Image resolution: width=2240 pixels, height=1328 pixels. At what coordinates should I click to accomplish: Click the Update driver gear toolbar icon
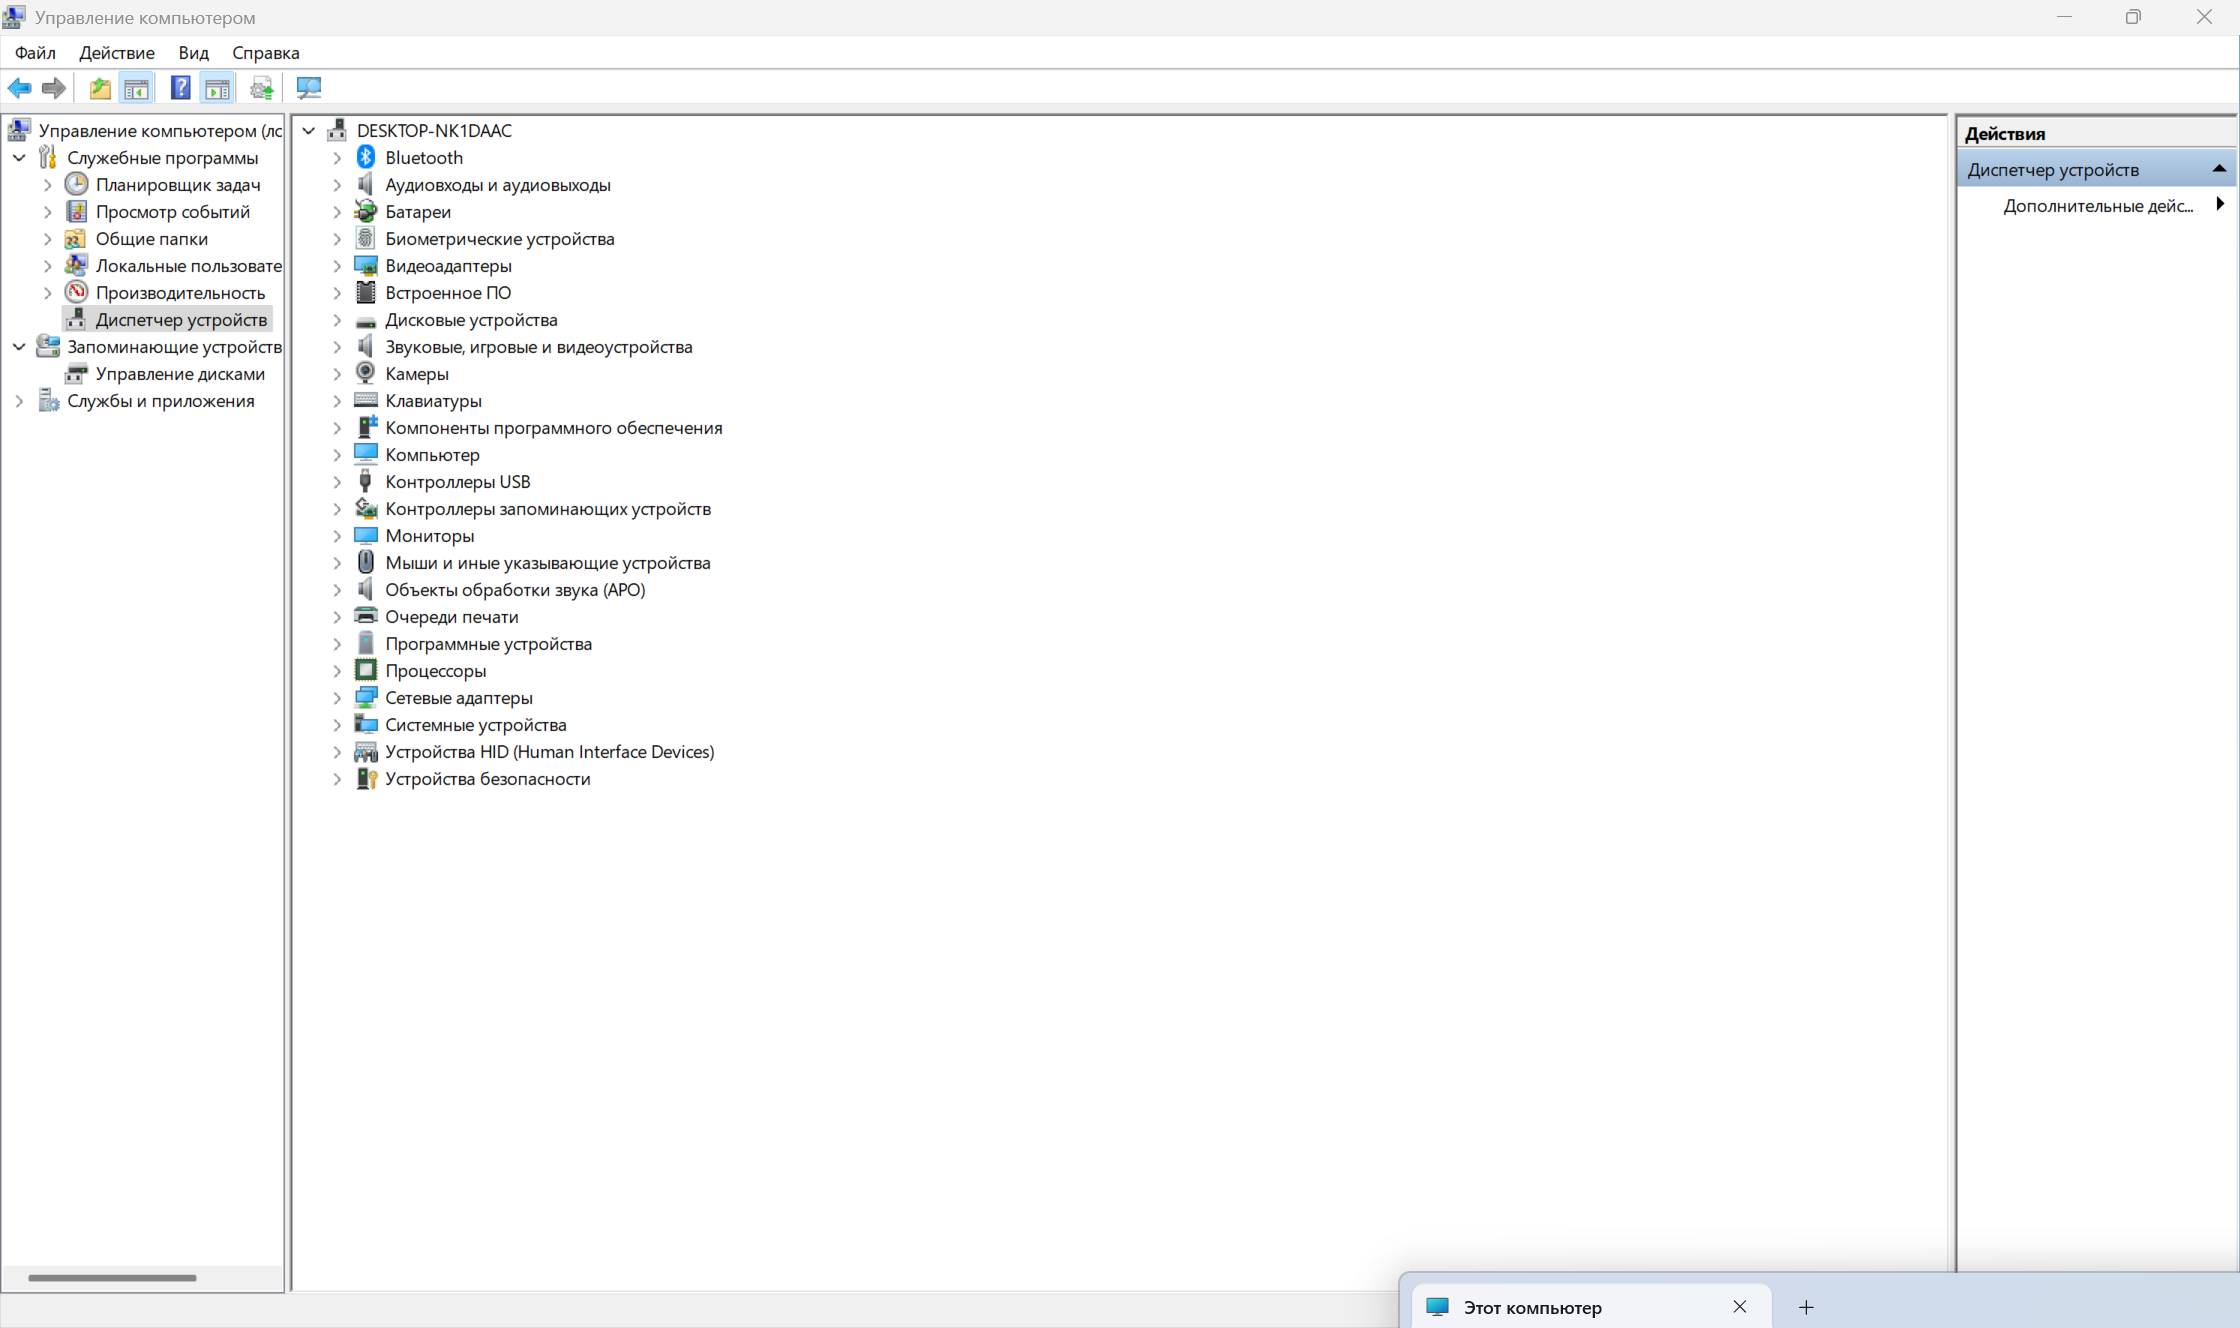(261, 88)
